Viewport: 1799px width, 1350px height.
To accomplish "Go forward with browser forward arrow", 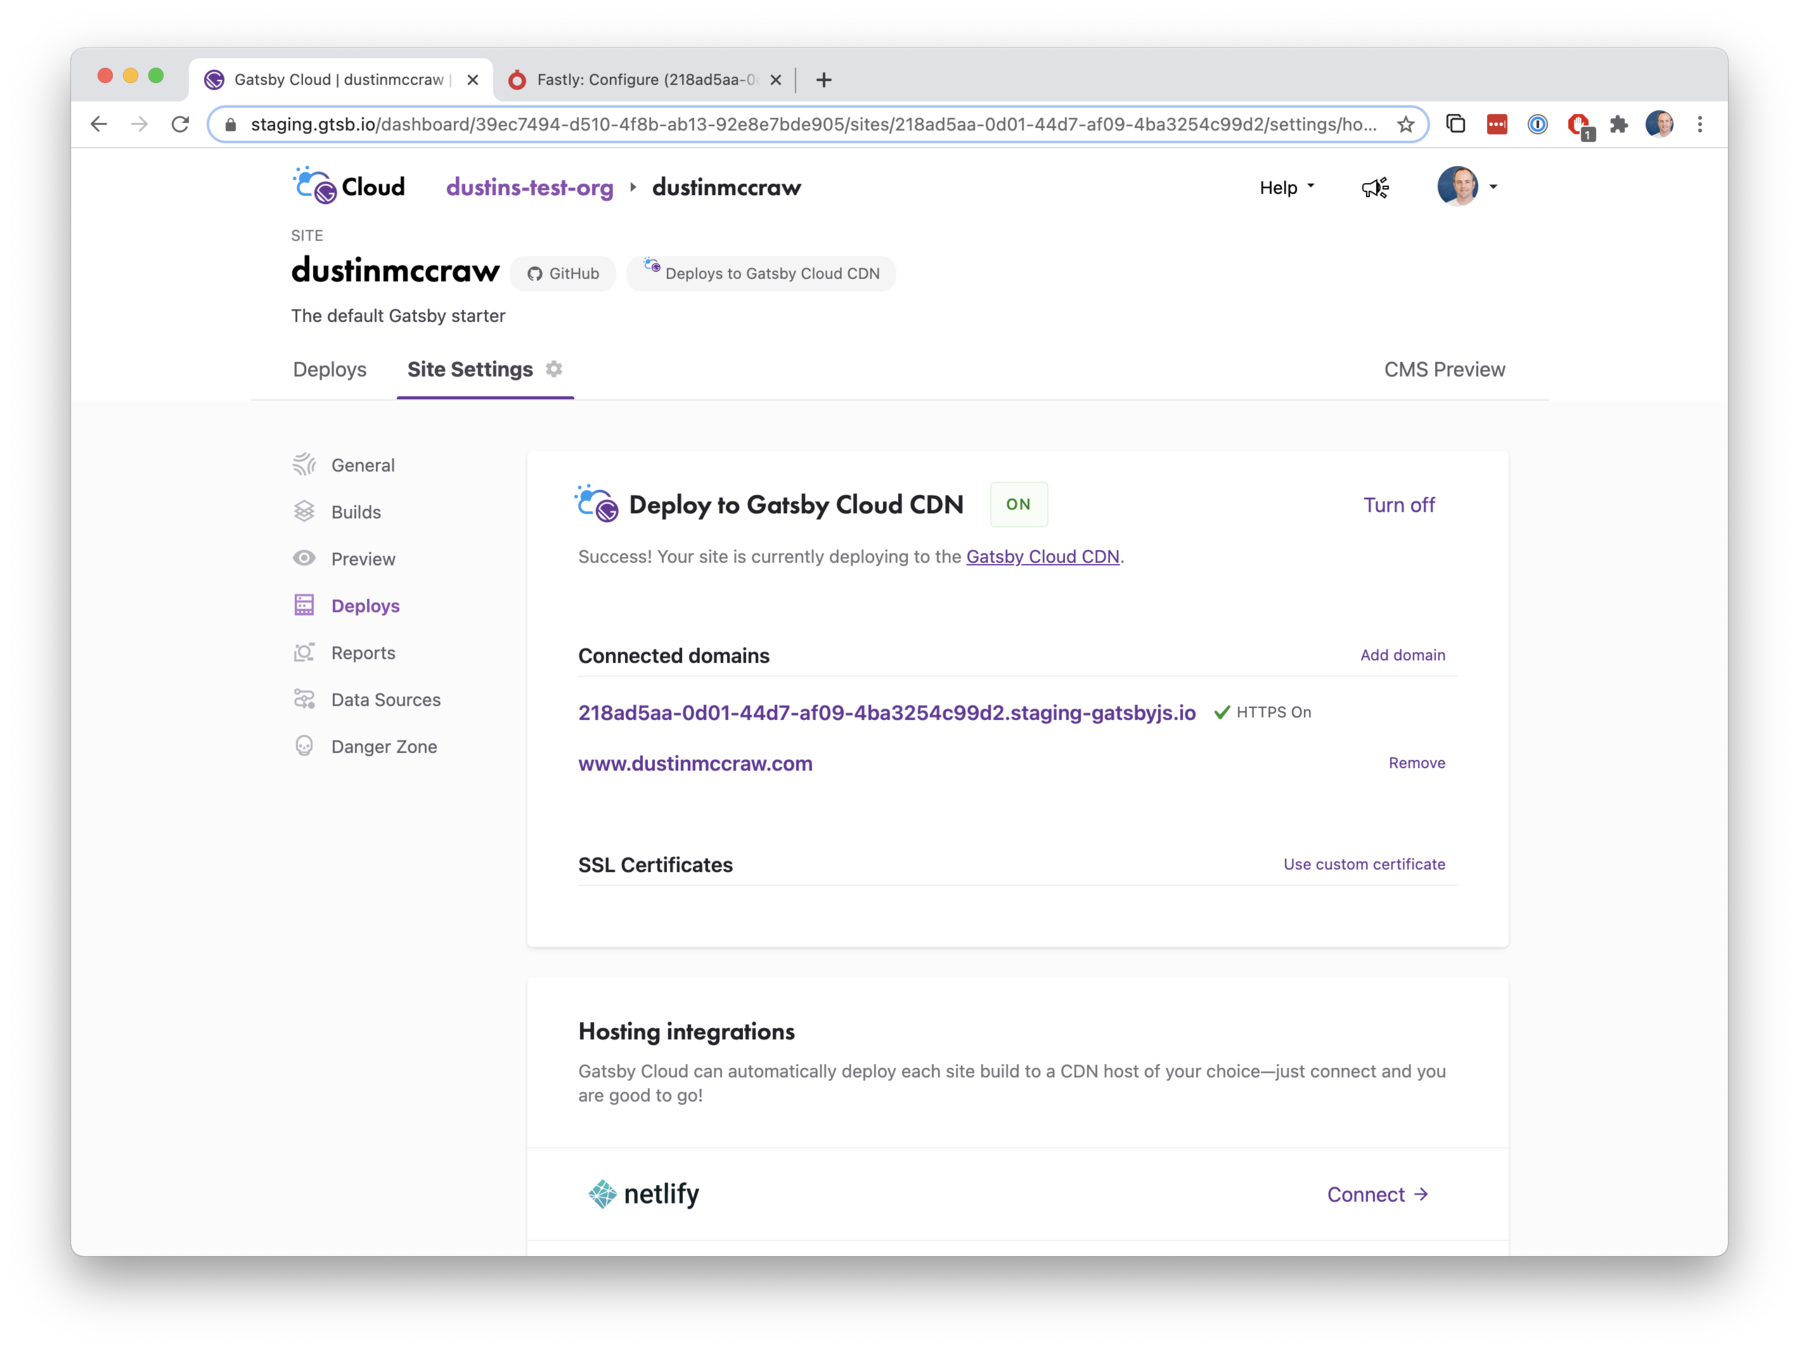I will pos(139,124).
